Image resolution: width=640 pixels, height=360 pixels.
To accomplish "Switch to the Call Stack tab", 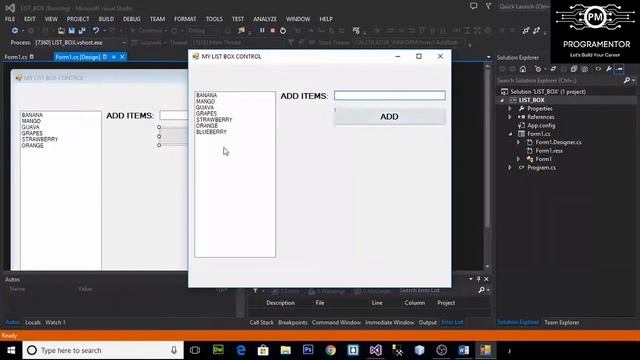I will coord(261,322).
